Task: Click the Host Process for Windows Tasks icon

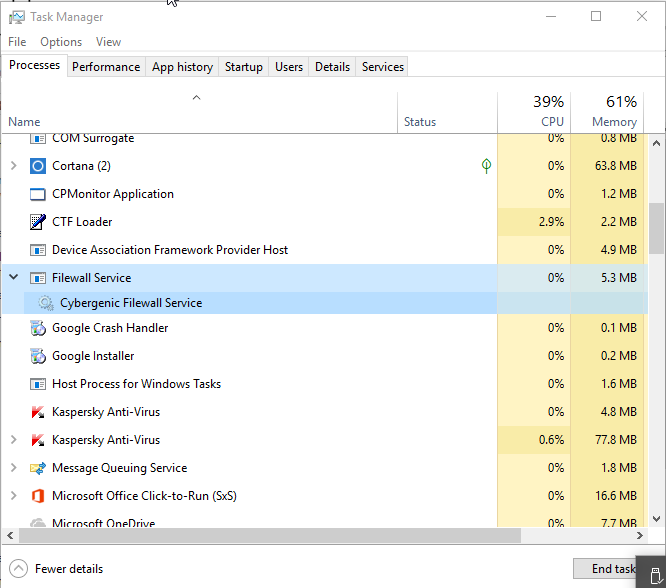Action: (x=37, y=384)
